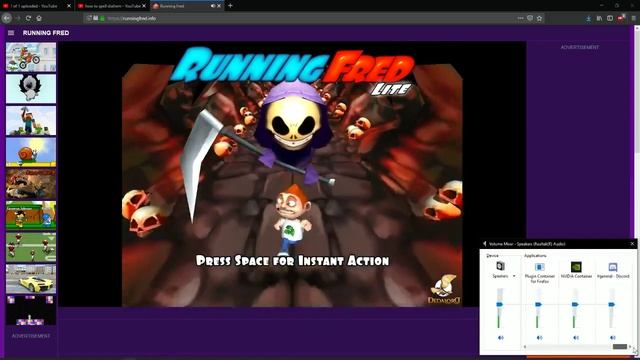
Task: Mute the NVIDIA Container audio
Action: 576,338
